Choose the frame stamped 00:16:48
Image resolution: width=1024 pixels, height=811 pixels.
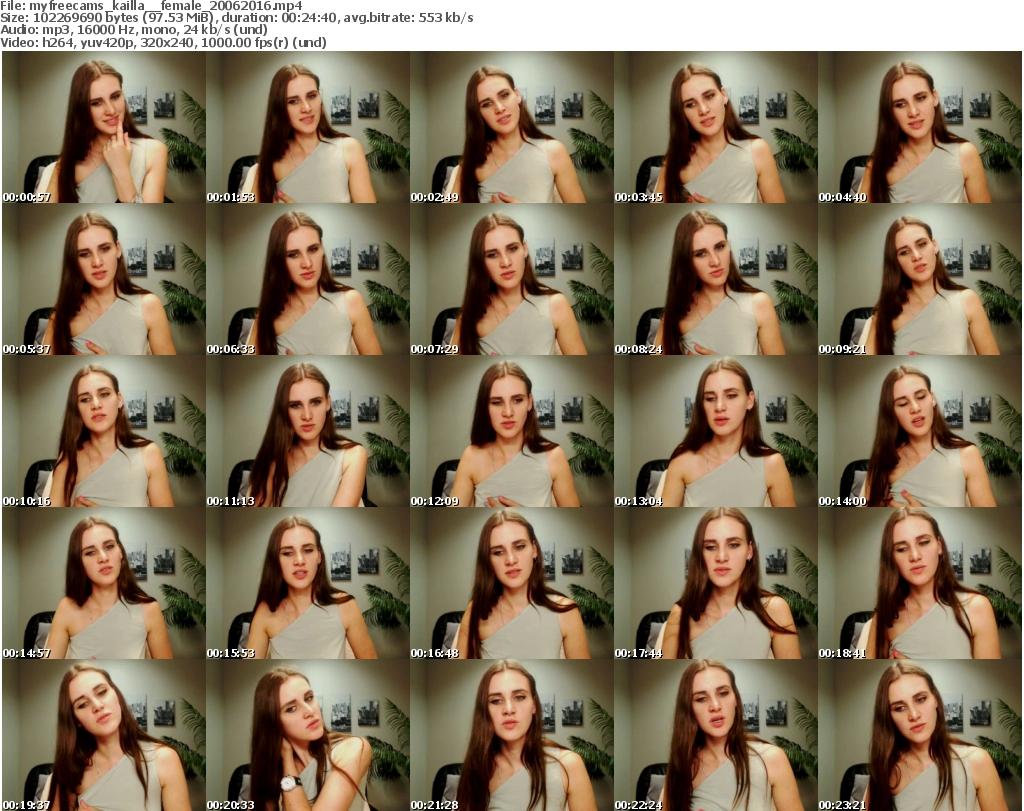pyautogui.click(x=511, y=583)
